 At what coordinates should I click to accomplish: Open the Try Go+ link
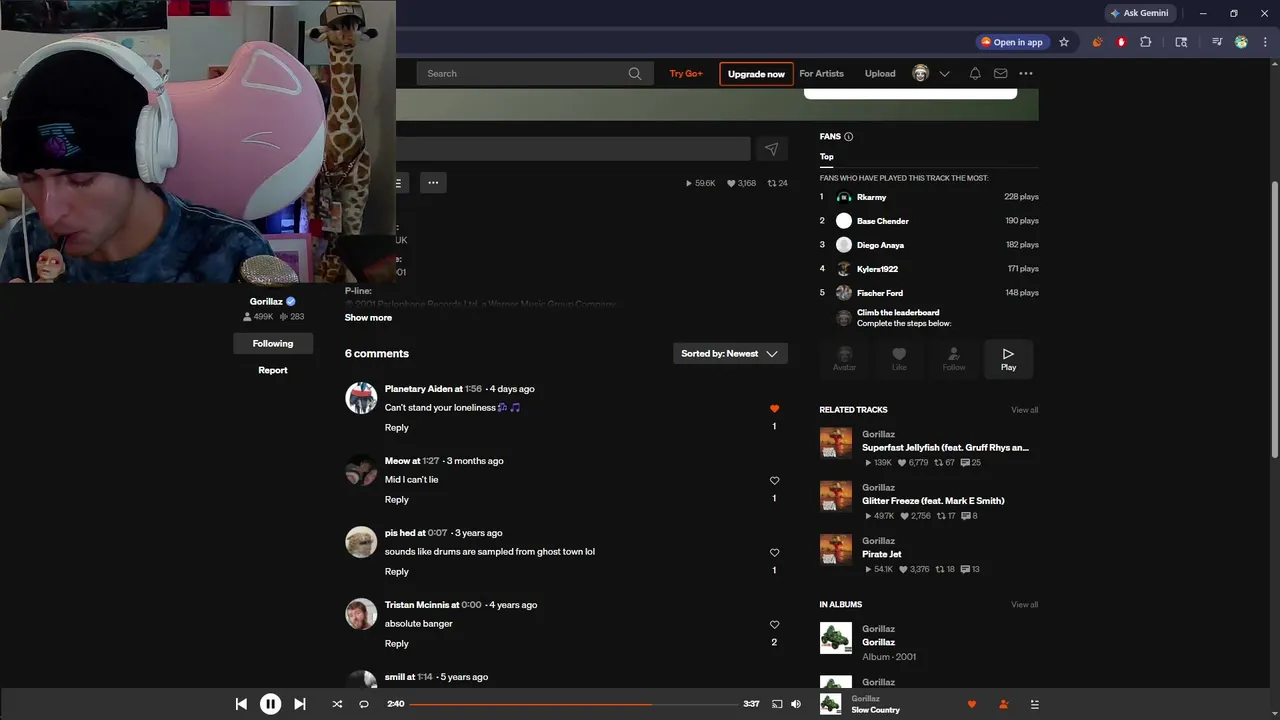coord(686,73)
